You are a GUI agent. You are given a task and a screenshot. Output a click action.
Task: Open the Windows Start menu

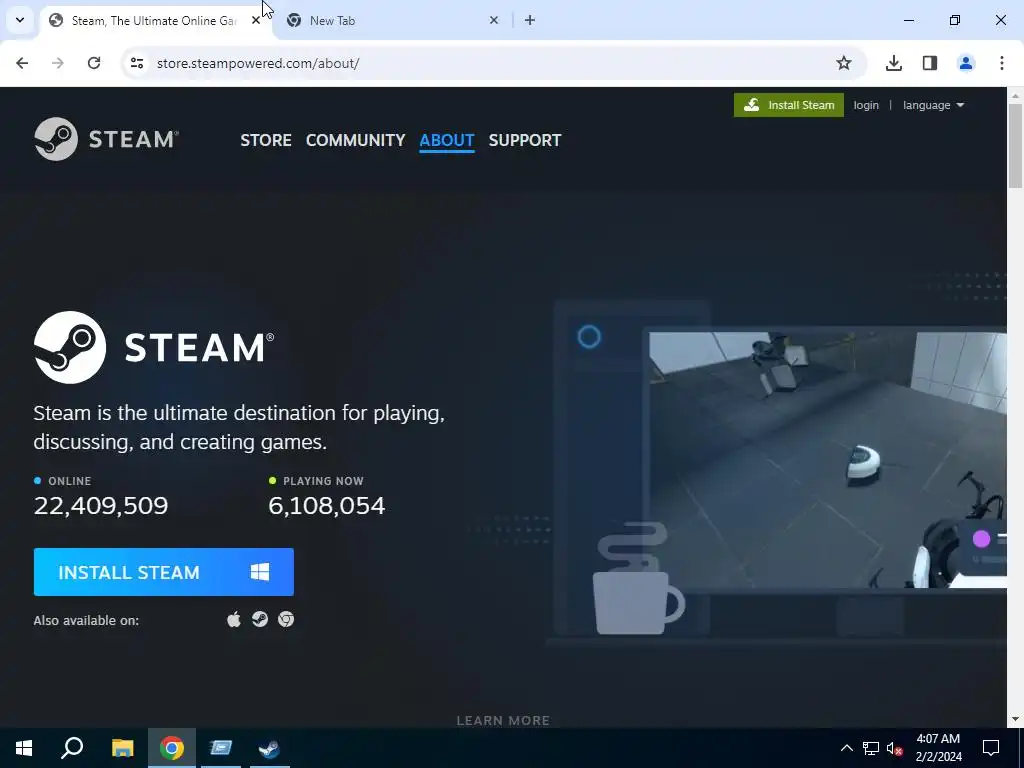click(x=24, y=748)
